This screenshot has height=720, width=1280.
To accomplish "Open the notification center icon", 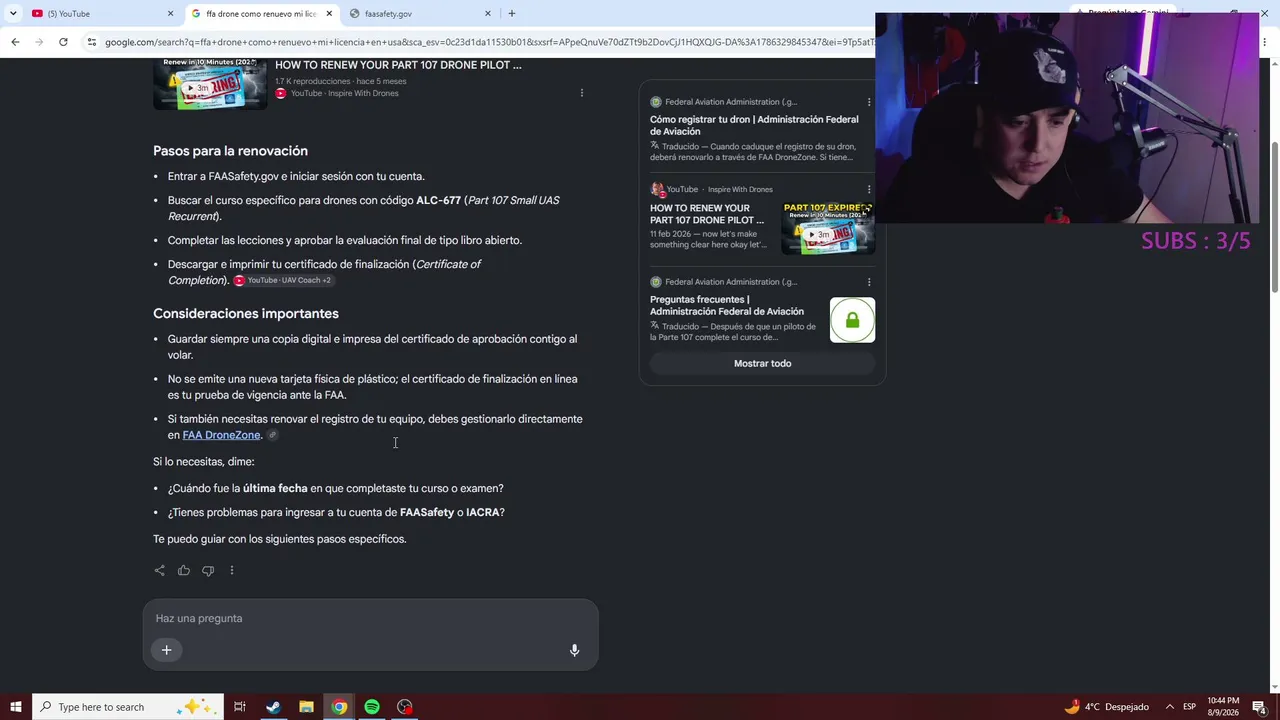I will (x=1259, y=707).
